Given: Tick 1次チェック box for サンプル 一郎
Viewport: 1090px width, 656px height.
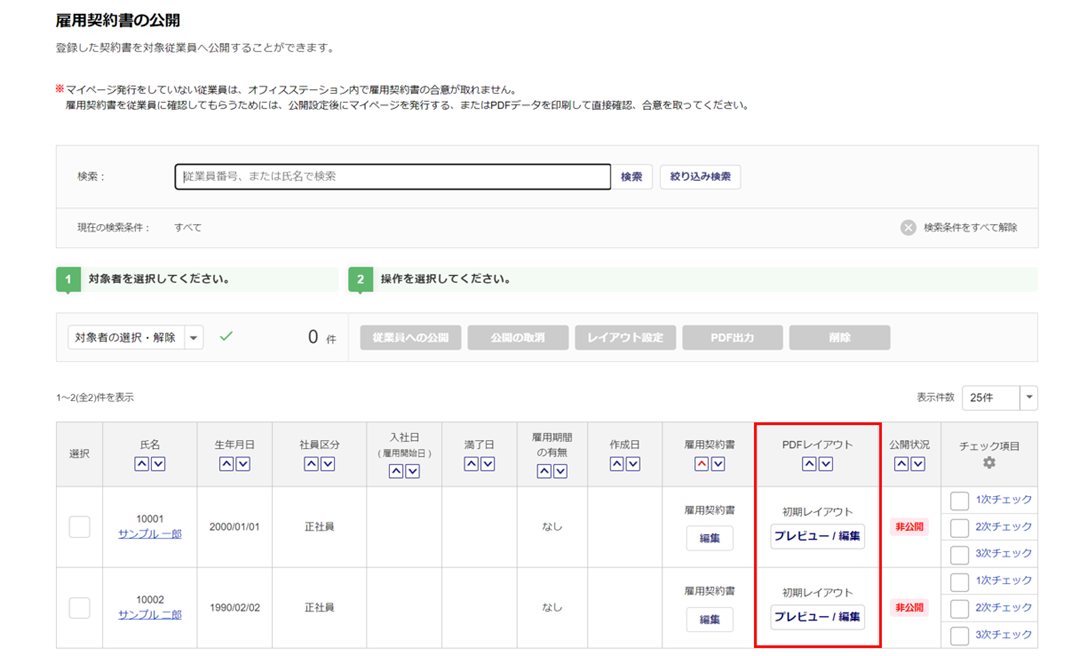Looking at the screenshot, I should (959, 500).
